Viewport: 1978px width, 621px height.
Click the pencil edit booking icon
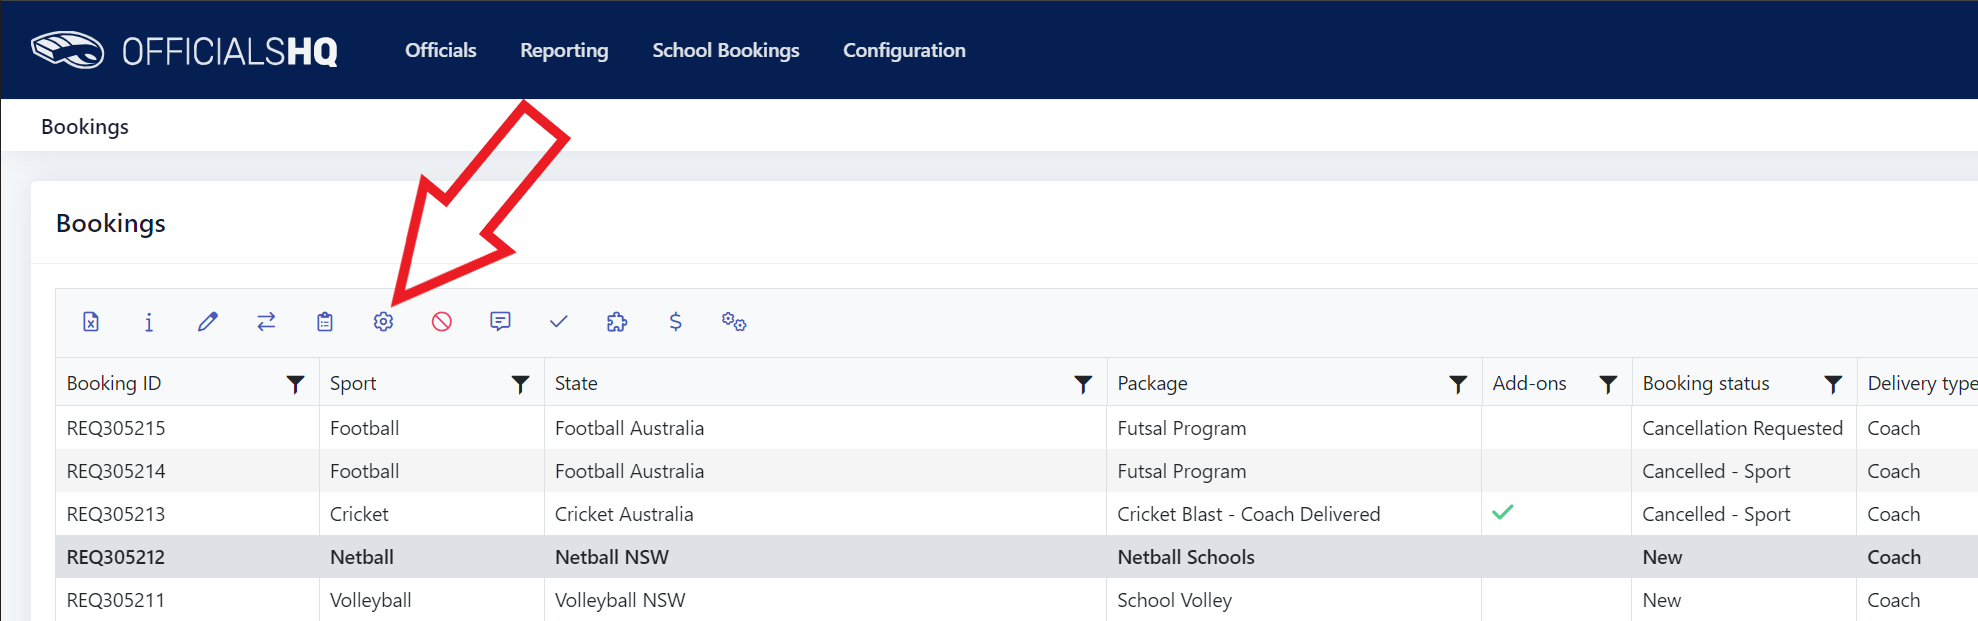pos(208,322)
